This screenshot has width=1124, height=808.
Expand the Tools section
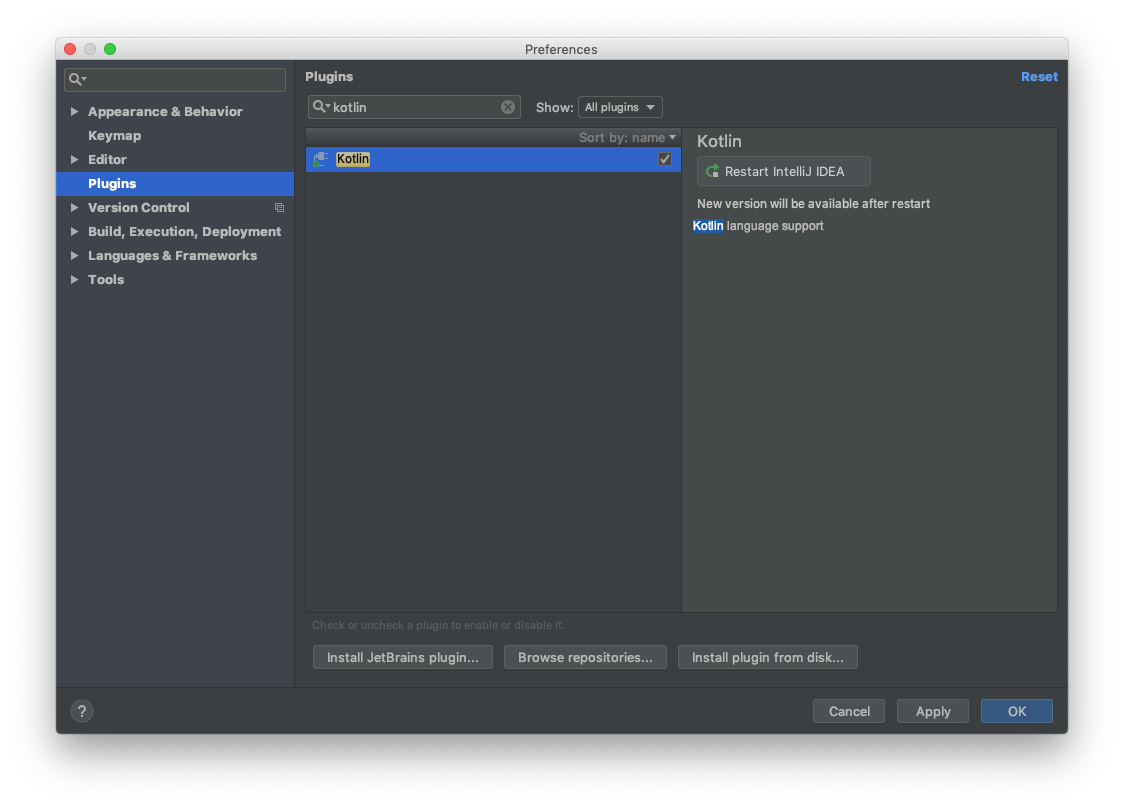[x=75, y=280]
